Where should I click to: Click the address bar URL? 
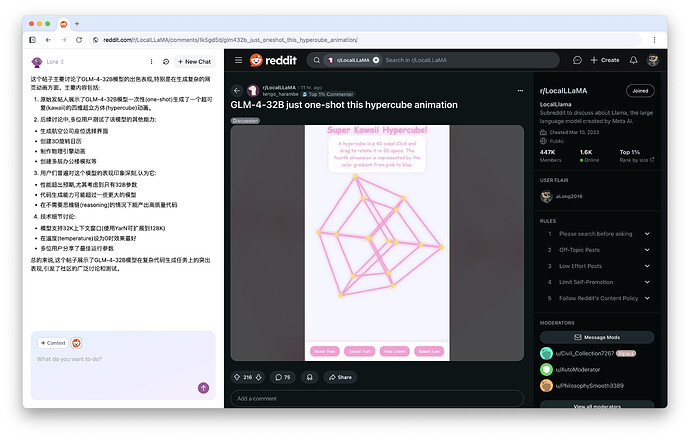[230, 40]
